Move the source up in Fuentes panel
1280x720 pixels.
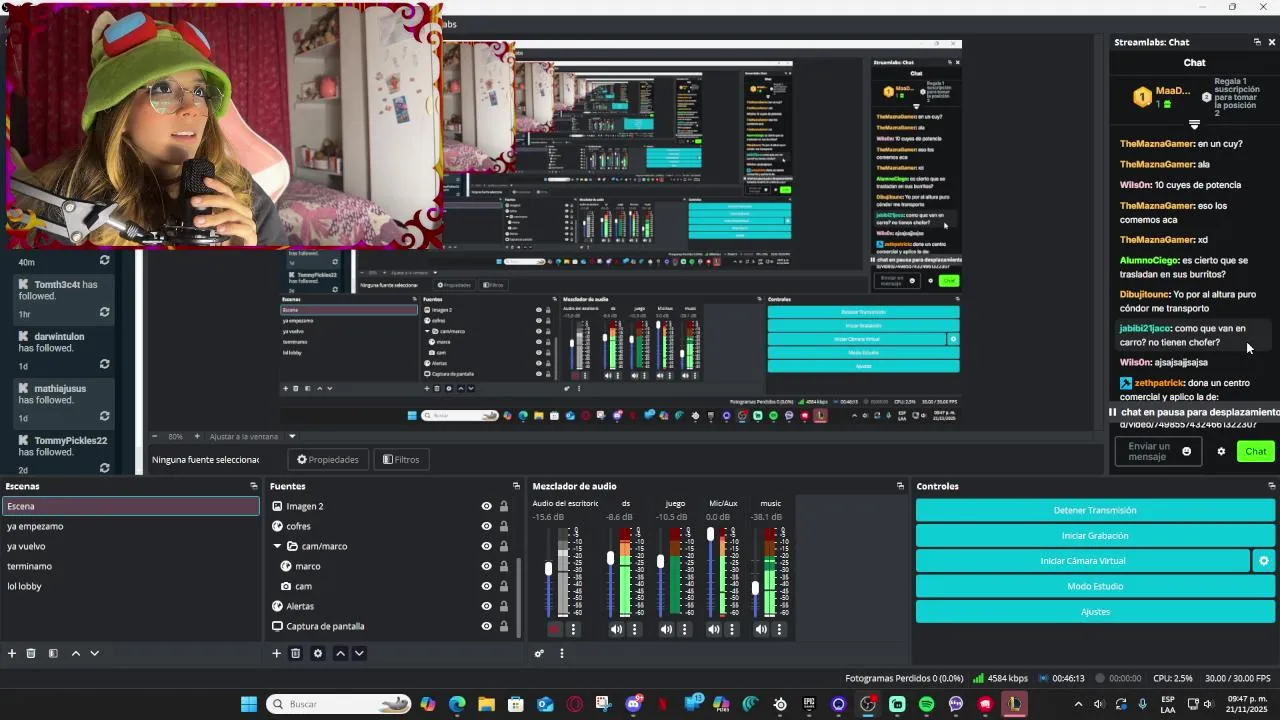tap(340, 653)
